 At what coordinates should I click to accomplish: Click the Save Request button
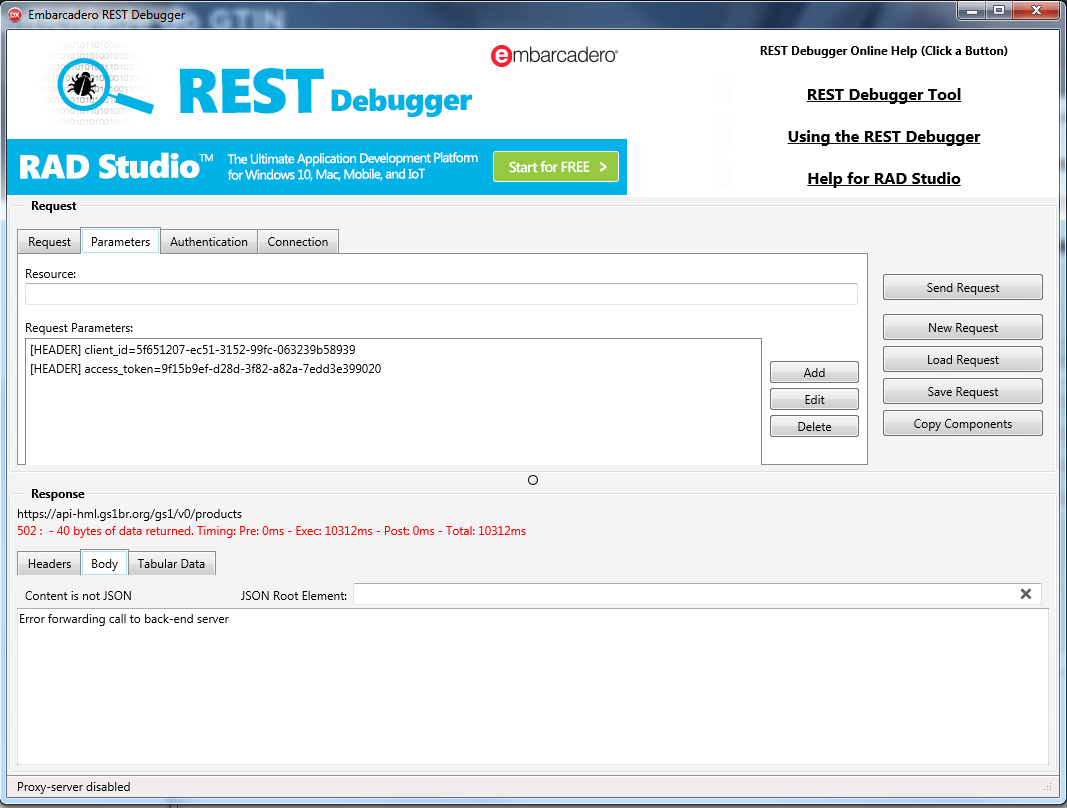[x=962, y=392]
